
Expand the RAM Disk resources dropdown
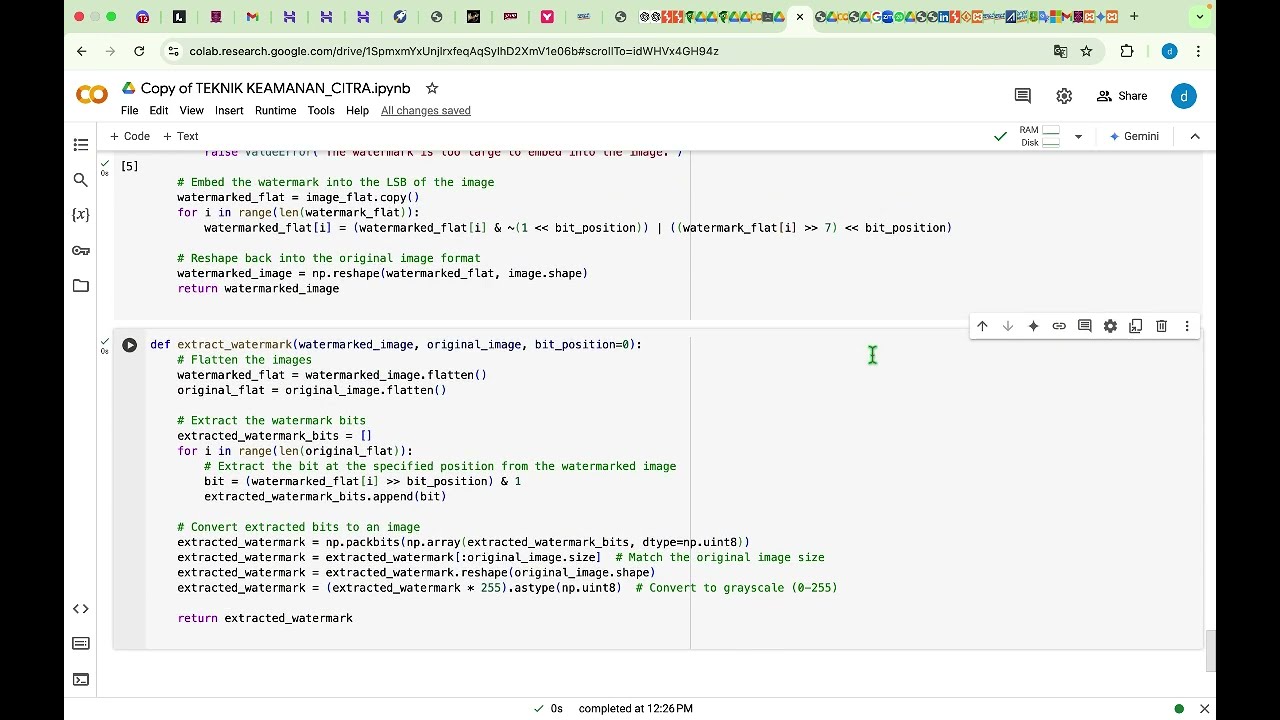pyautogui.click(x=1078, y=136)
